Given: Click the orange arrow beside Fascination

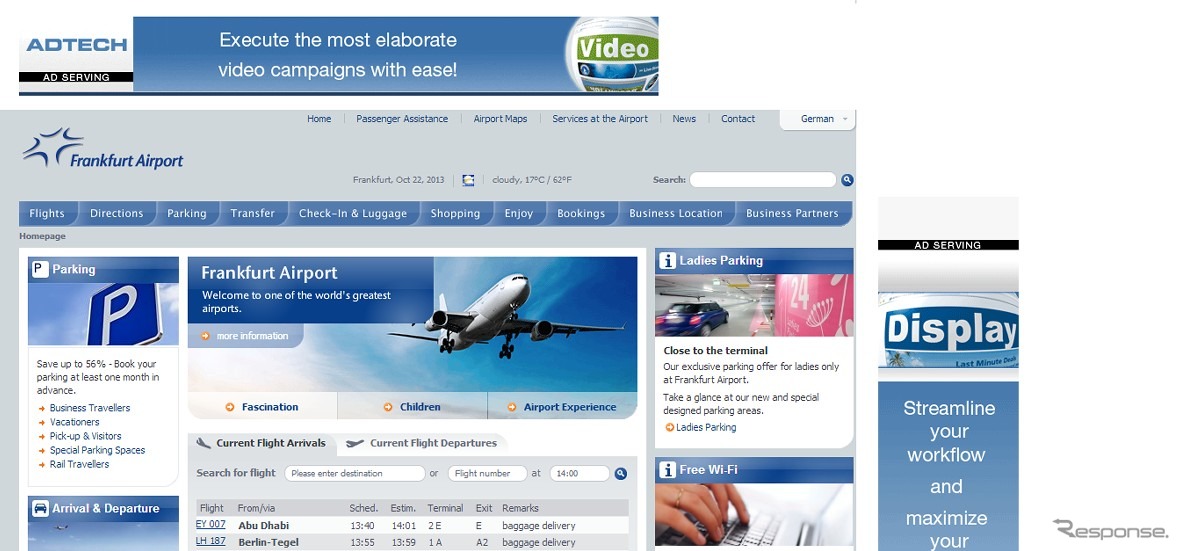Looking at the screenshot, I should (230, 407).
